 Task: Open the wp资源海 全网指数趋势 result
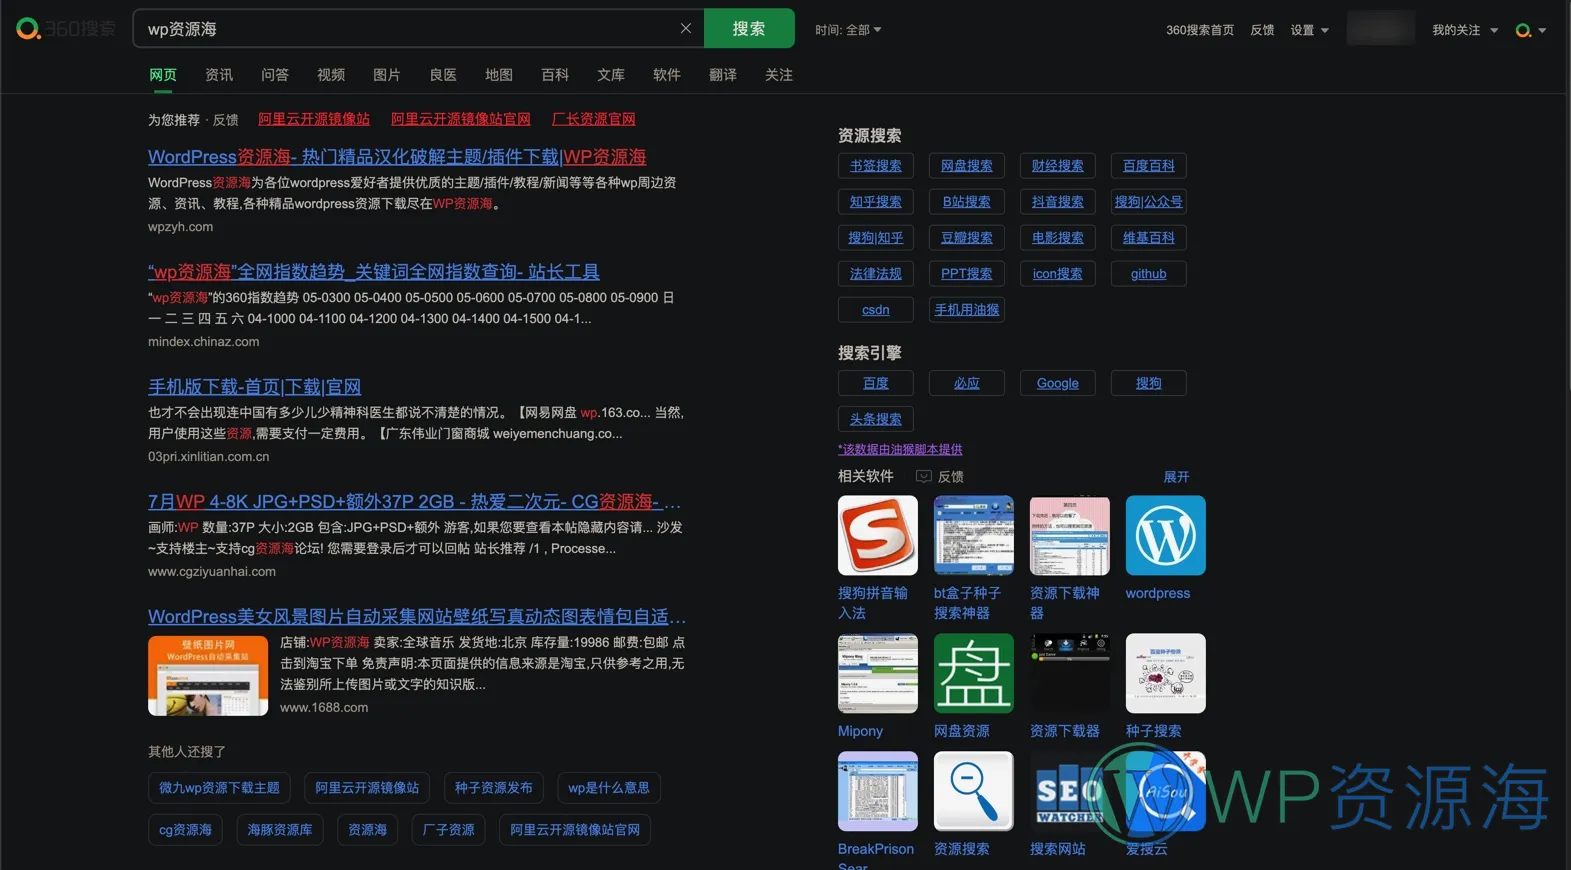click(374, 272)
